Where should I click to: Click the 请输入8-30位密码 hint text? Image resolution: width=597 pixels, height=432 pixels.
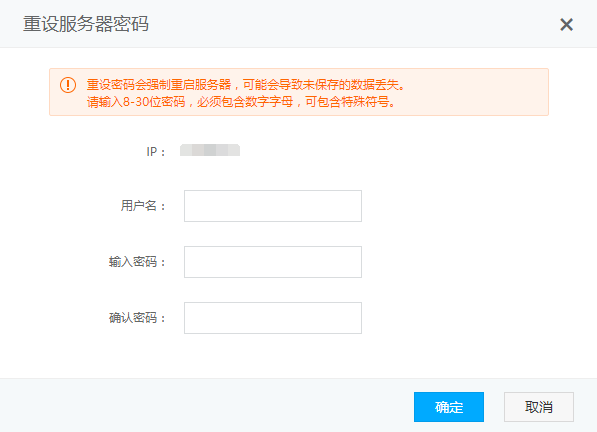pos(136,102)
